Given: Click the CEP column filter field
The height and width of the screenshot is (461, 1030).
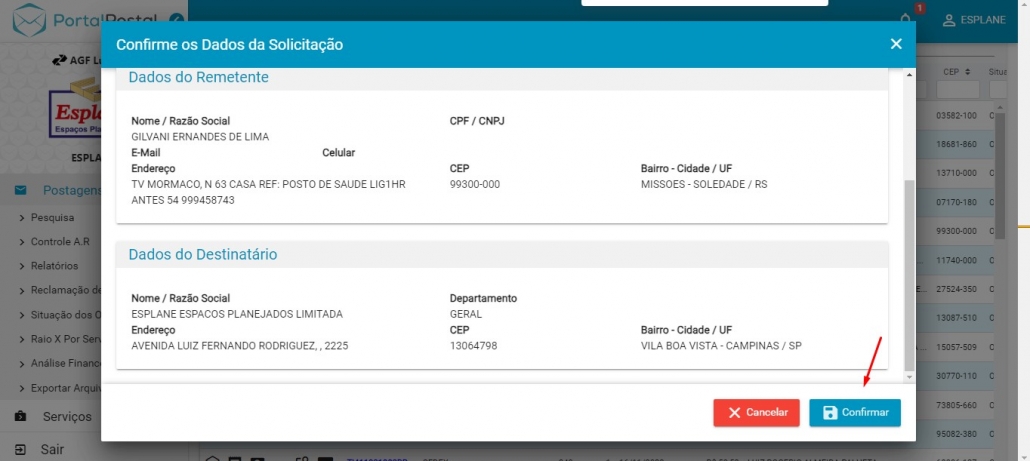Looking at the screenshot, I should coord(957,90).
